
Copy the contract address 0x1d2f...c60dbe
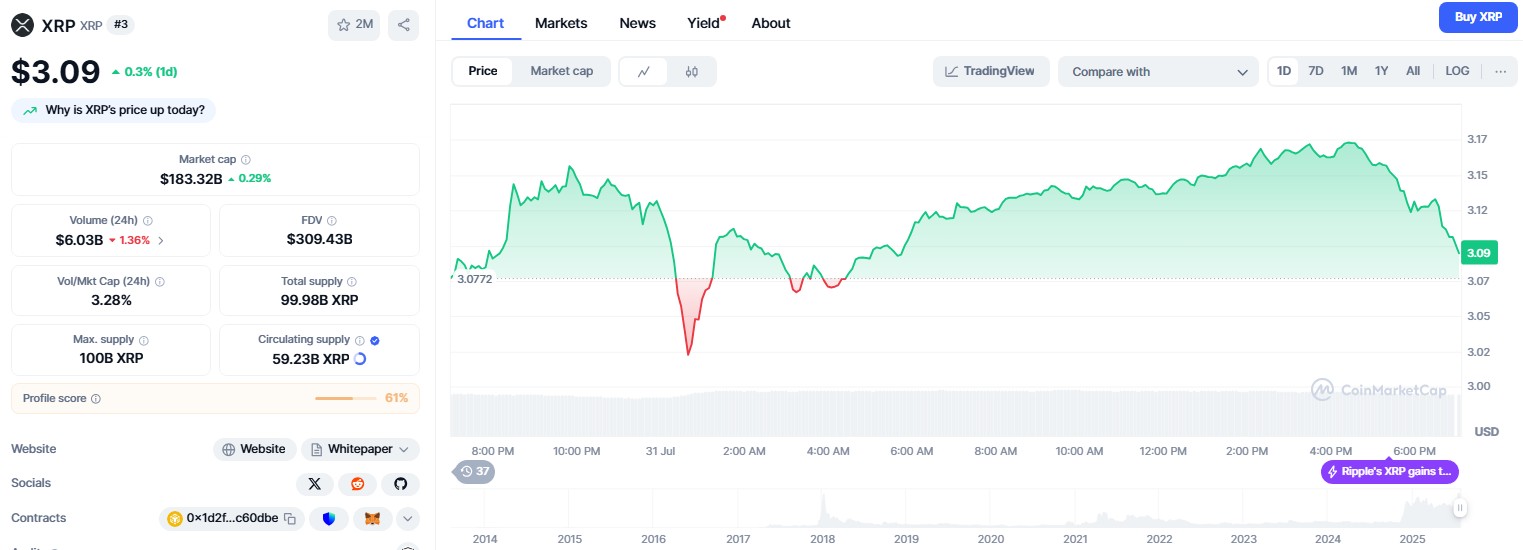tap(290, 518)
